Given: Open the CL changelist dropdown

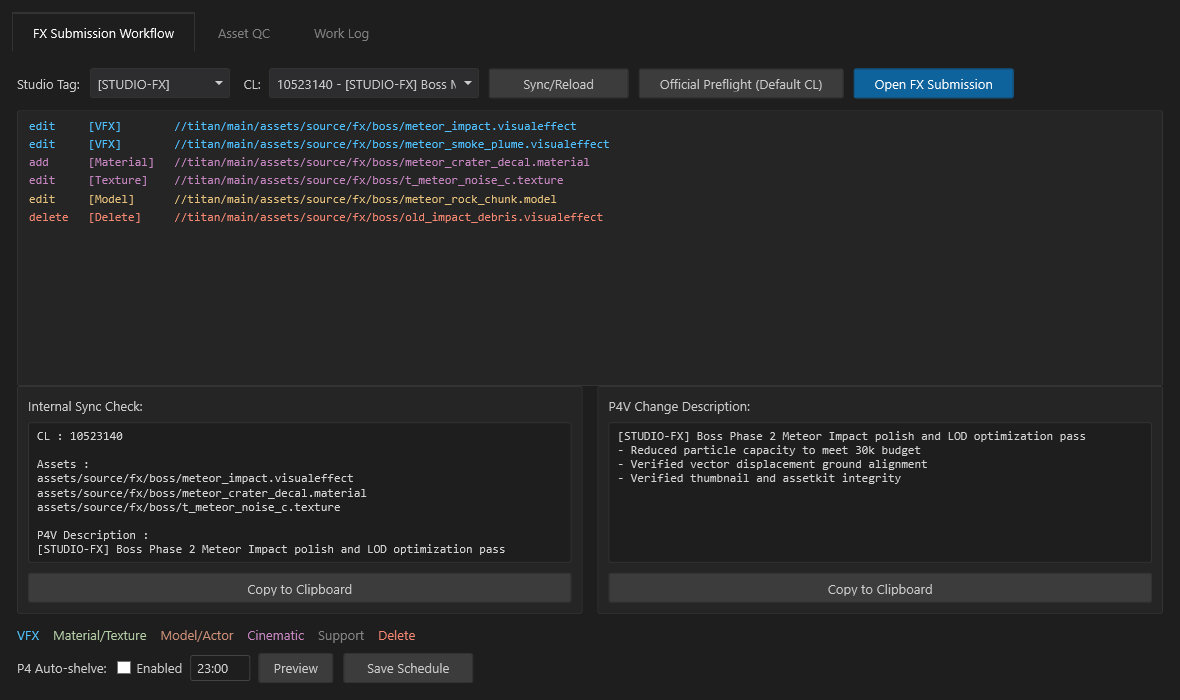Looking at the screenshot, I should tap(374, 84).
